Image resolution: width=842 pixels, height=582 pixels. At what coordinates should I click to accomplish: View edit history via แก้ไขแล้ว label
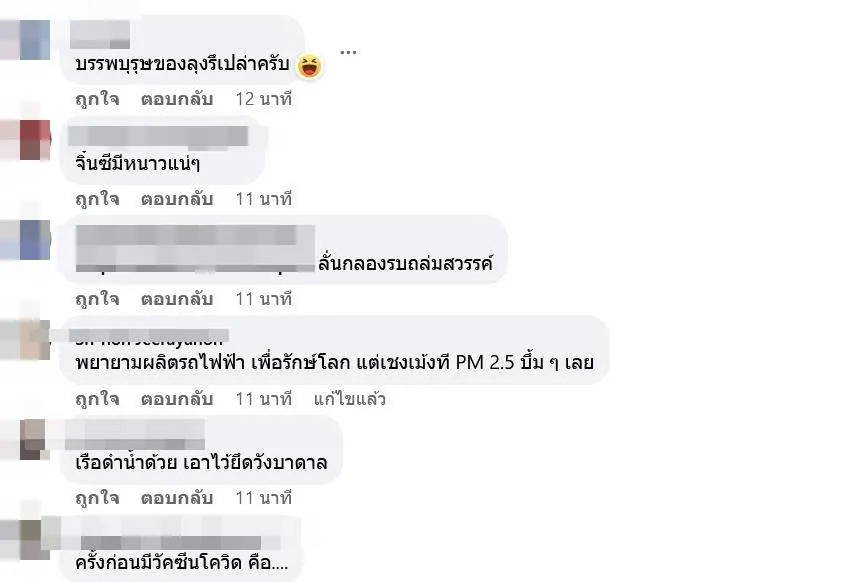click(350, 399)
